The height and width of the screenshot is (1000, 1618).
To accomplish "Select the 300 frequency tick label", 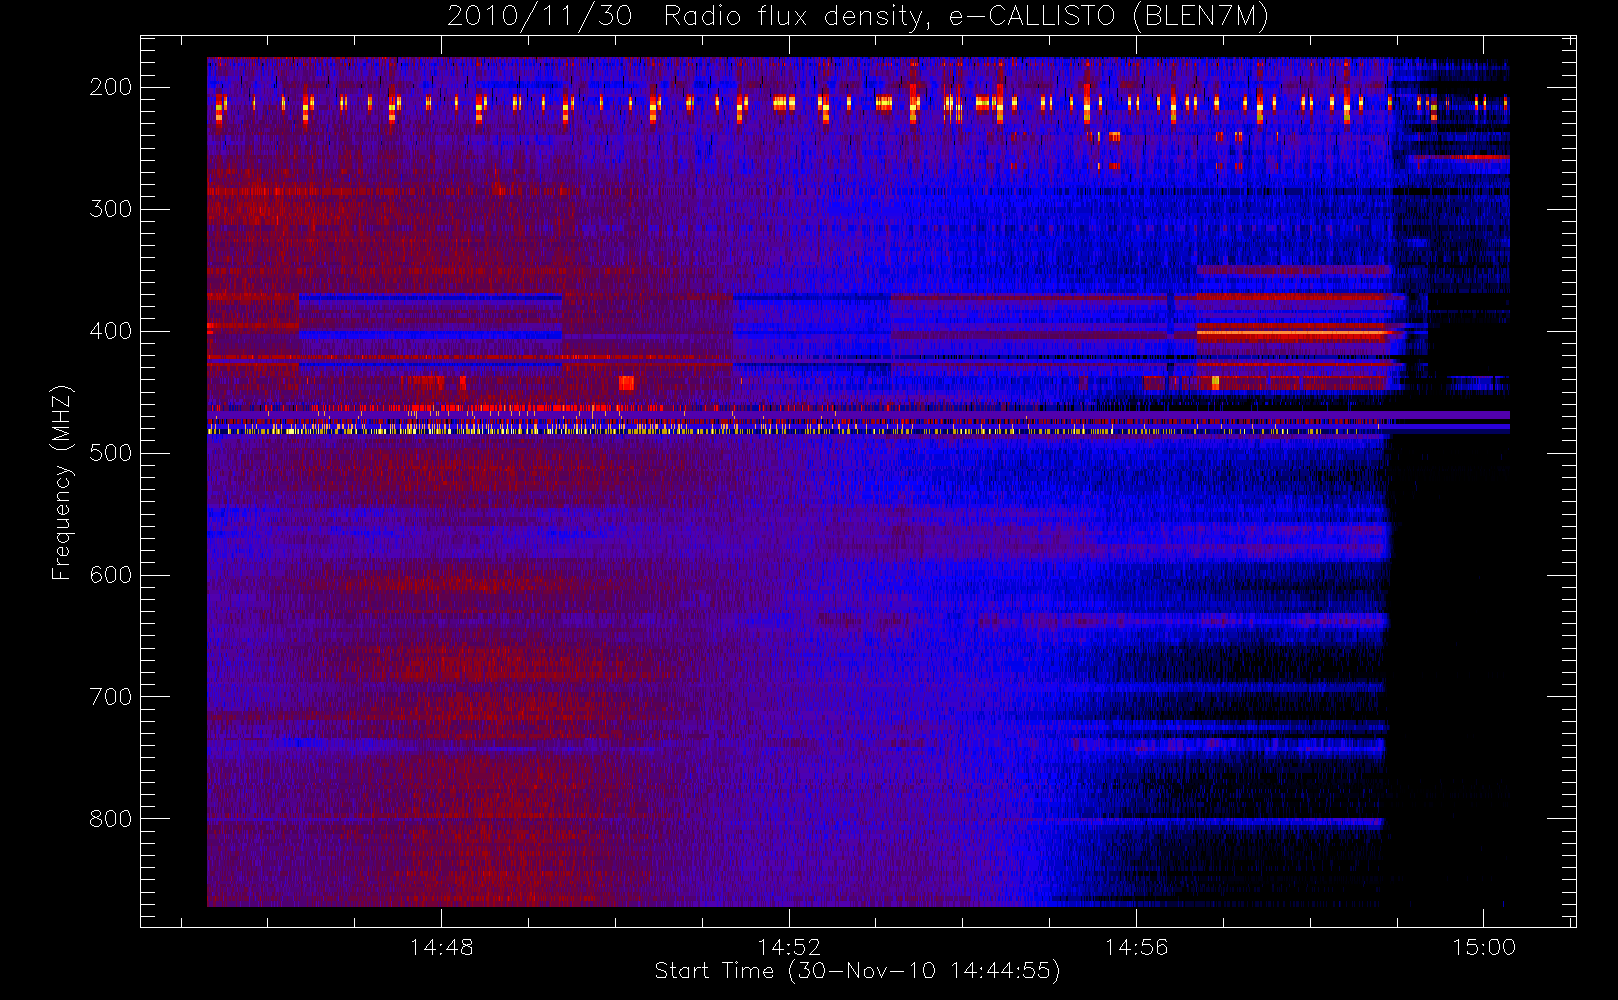I will point(110,209).
